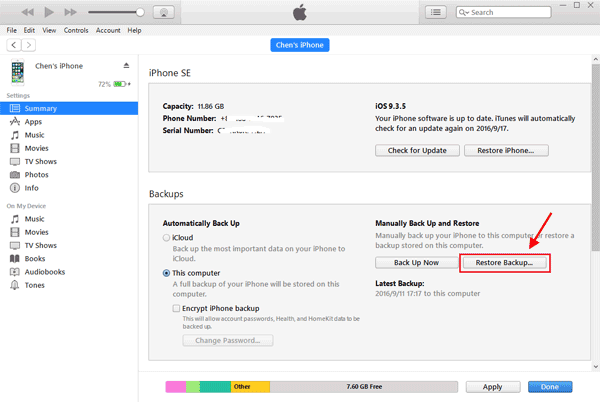Click the Phone Number label
The width and height of the screenshot is (600, 402).
[x=189, y=118]
